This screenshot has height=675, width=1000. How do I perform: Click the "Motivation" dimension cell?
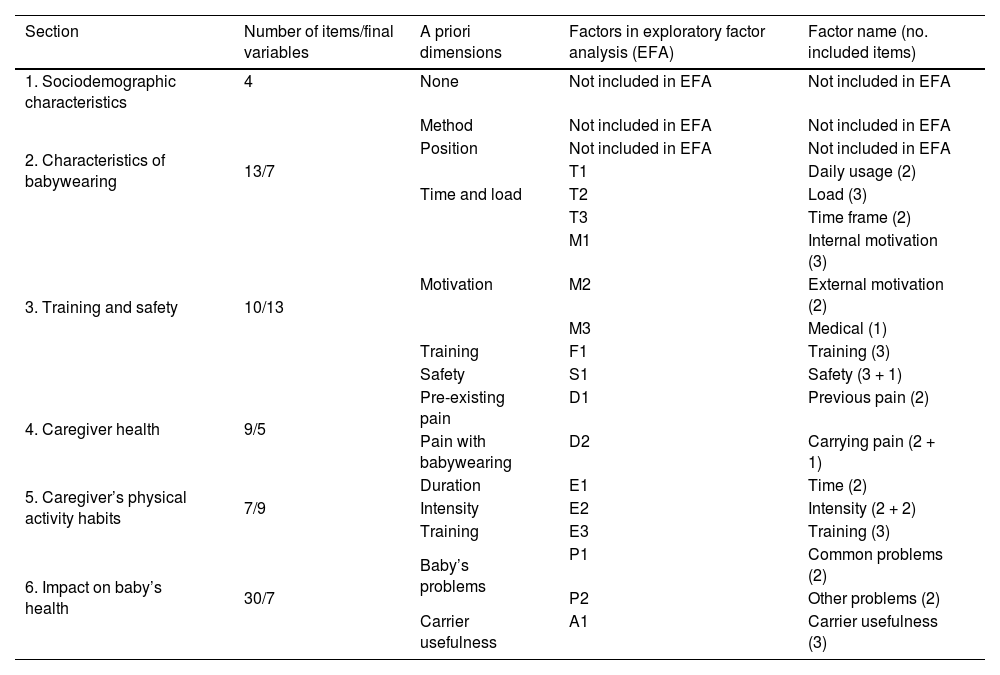pos(456,284)
